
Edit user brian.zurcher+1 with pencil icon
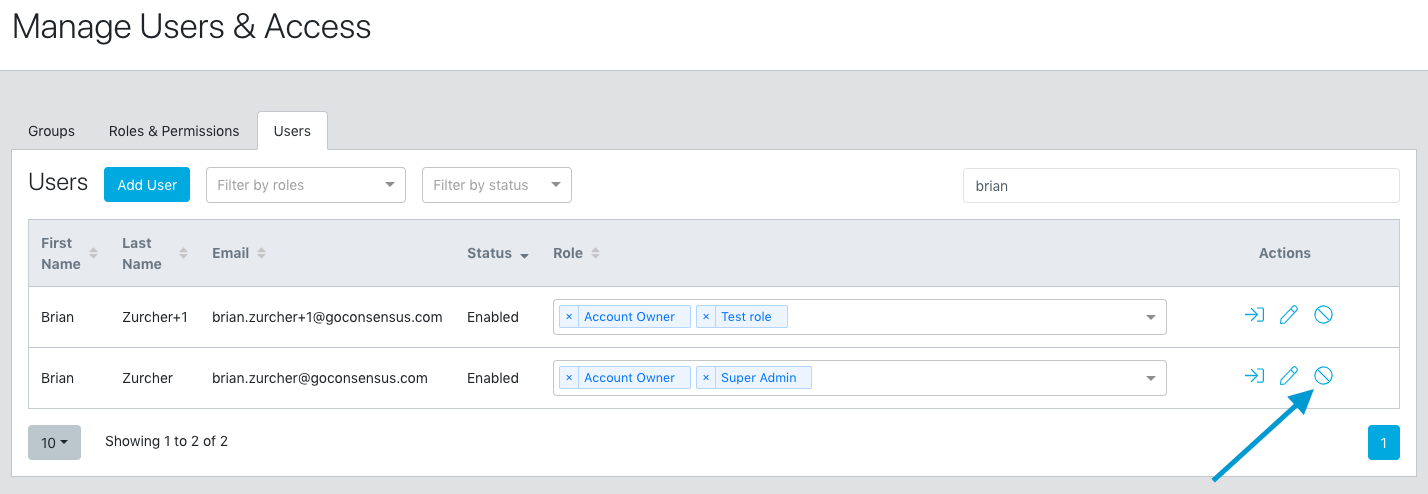point(1289,316)
